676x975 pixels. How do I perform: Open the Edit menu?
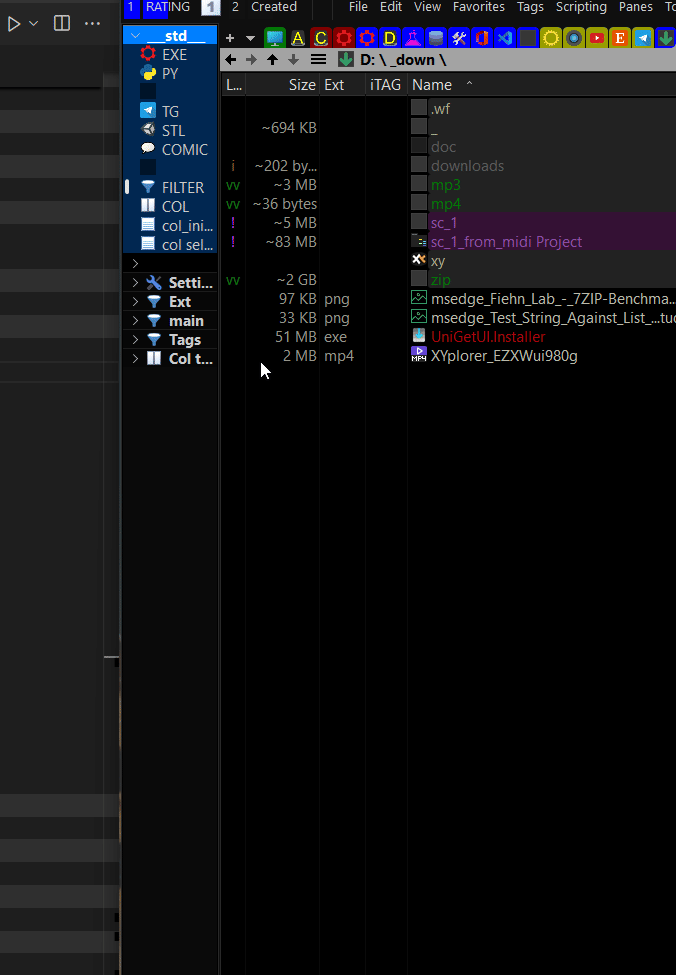pyautogui.click(x=391, y=7)
